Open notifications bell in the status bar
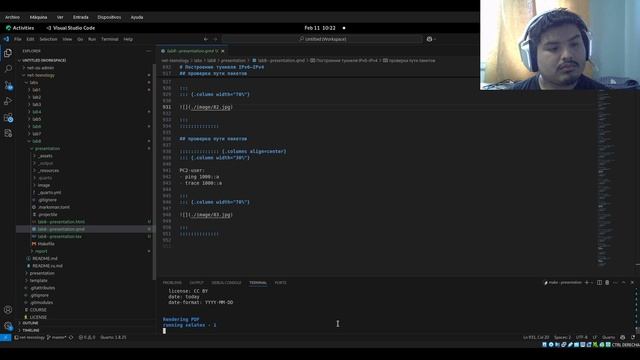 633,338
